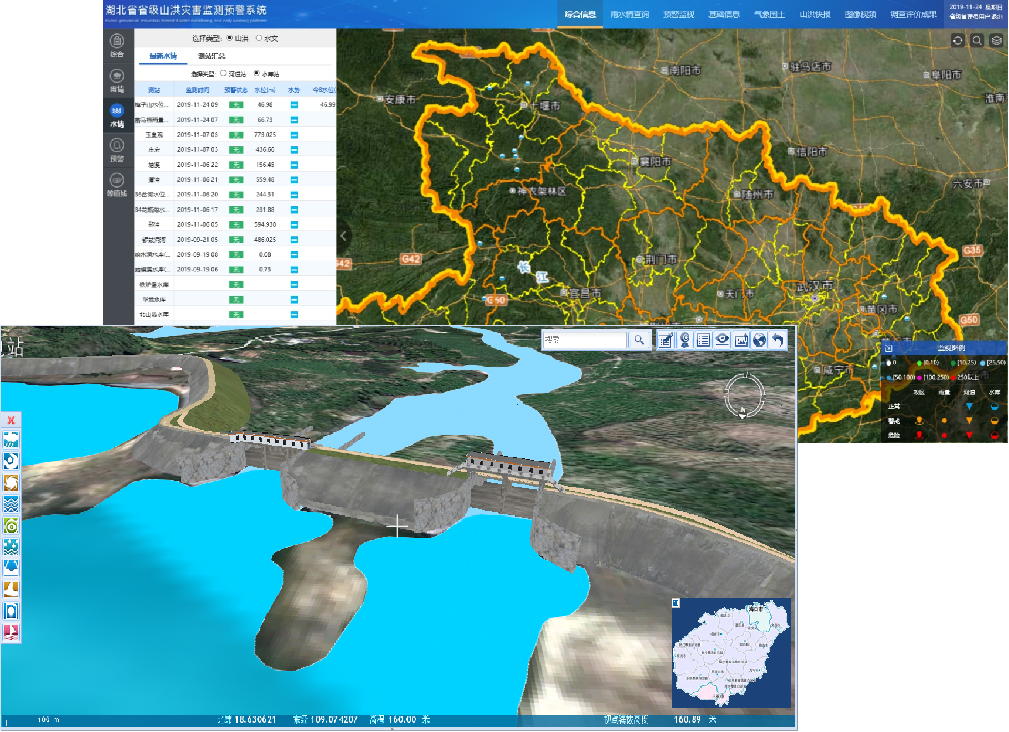Viewport: 1009px width, 732px height.
Task: Click the globe icon in 3D toolbar
Action: [759, 340]
